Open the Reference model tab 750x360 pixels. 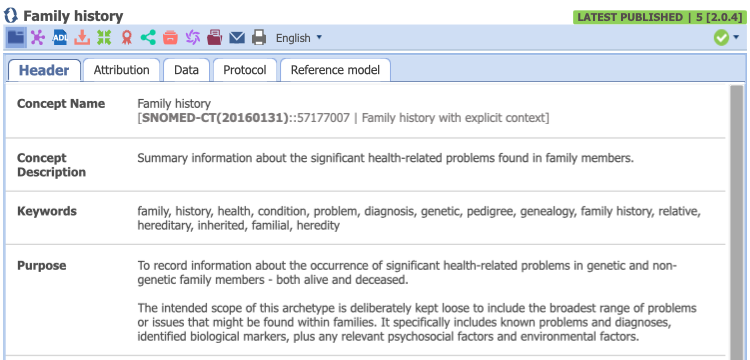(x=335, y=70)
